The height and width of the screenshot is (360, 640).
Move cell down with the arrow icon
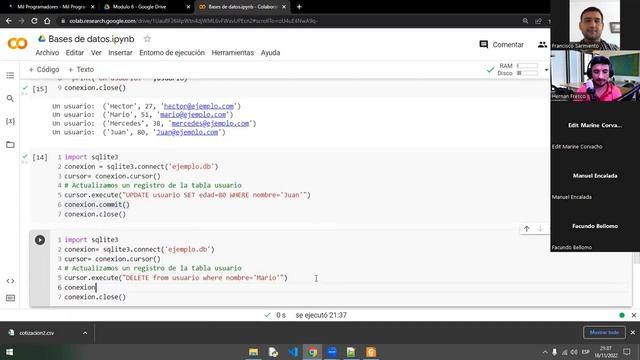[540, 229]
